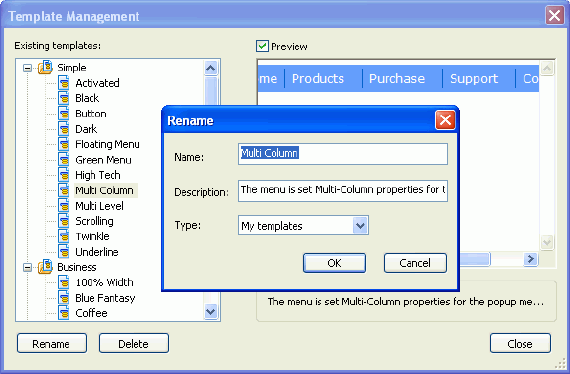The height and width of the screenshot is (374, 570).
Task: Click Support in the preview menu
Action: pyautogui.click(x=474, y=79)
